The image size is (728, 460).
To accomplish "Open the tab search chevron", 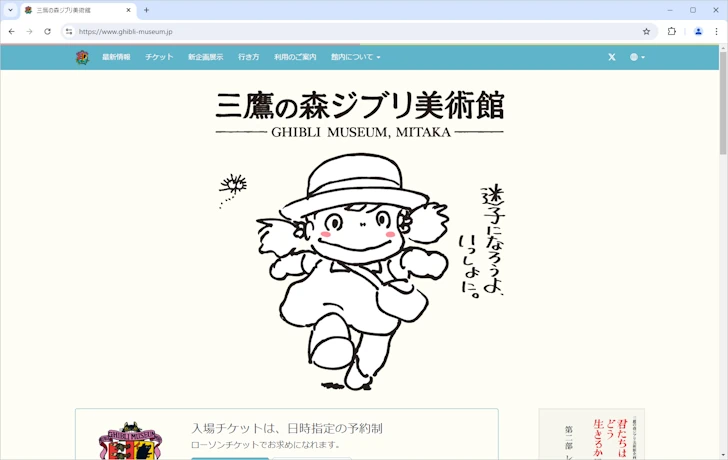I will 10,10.
